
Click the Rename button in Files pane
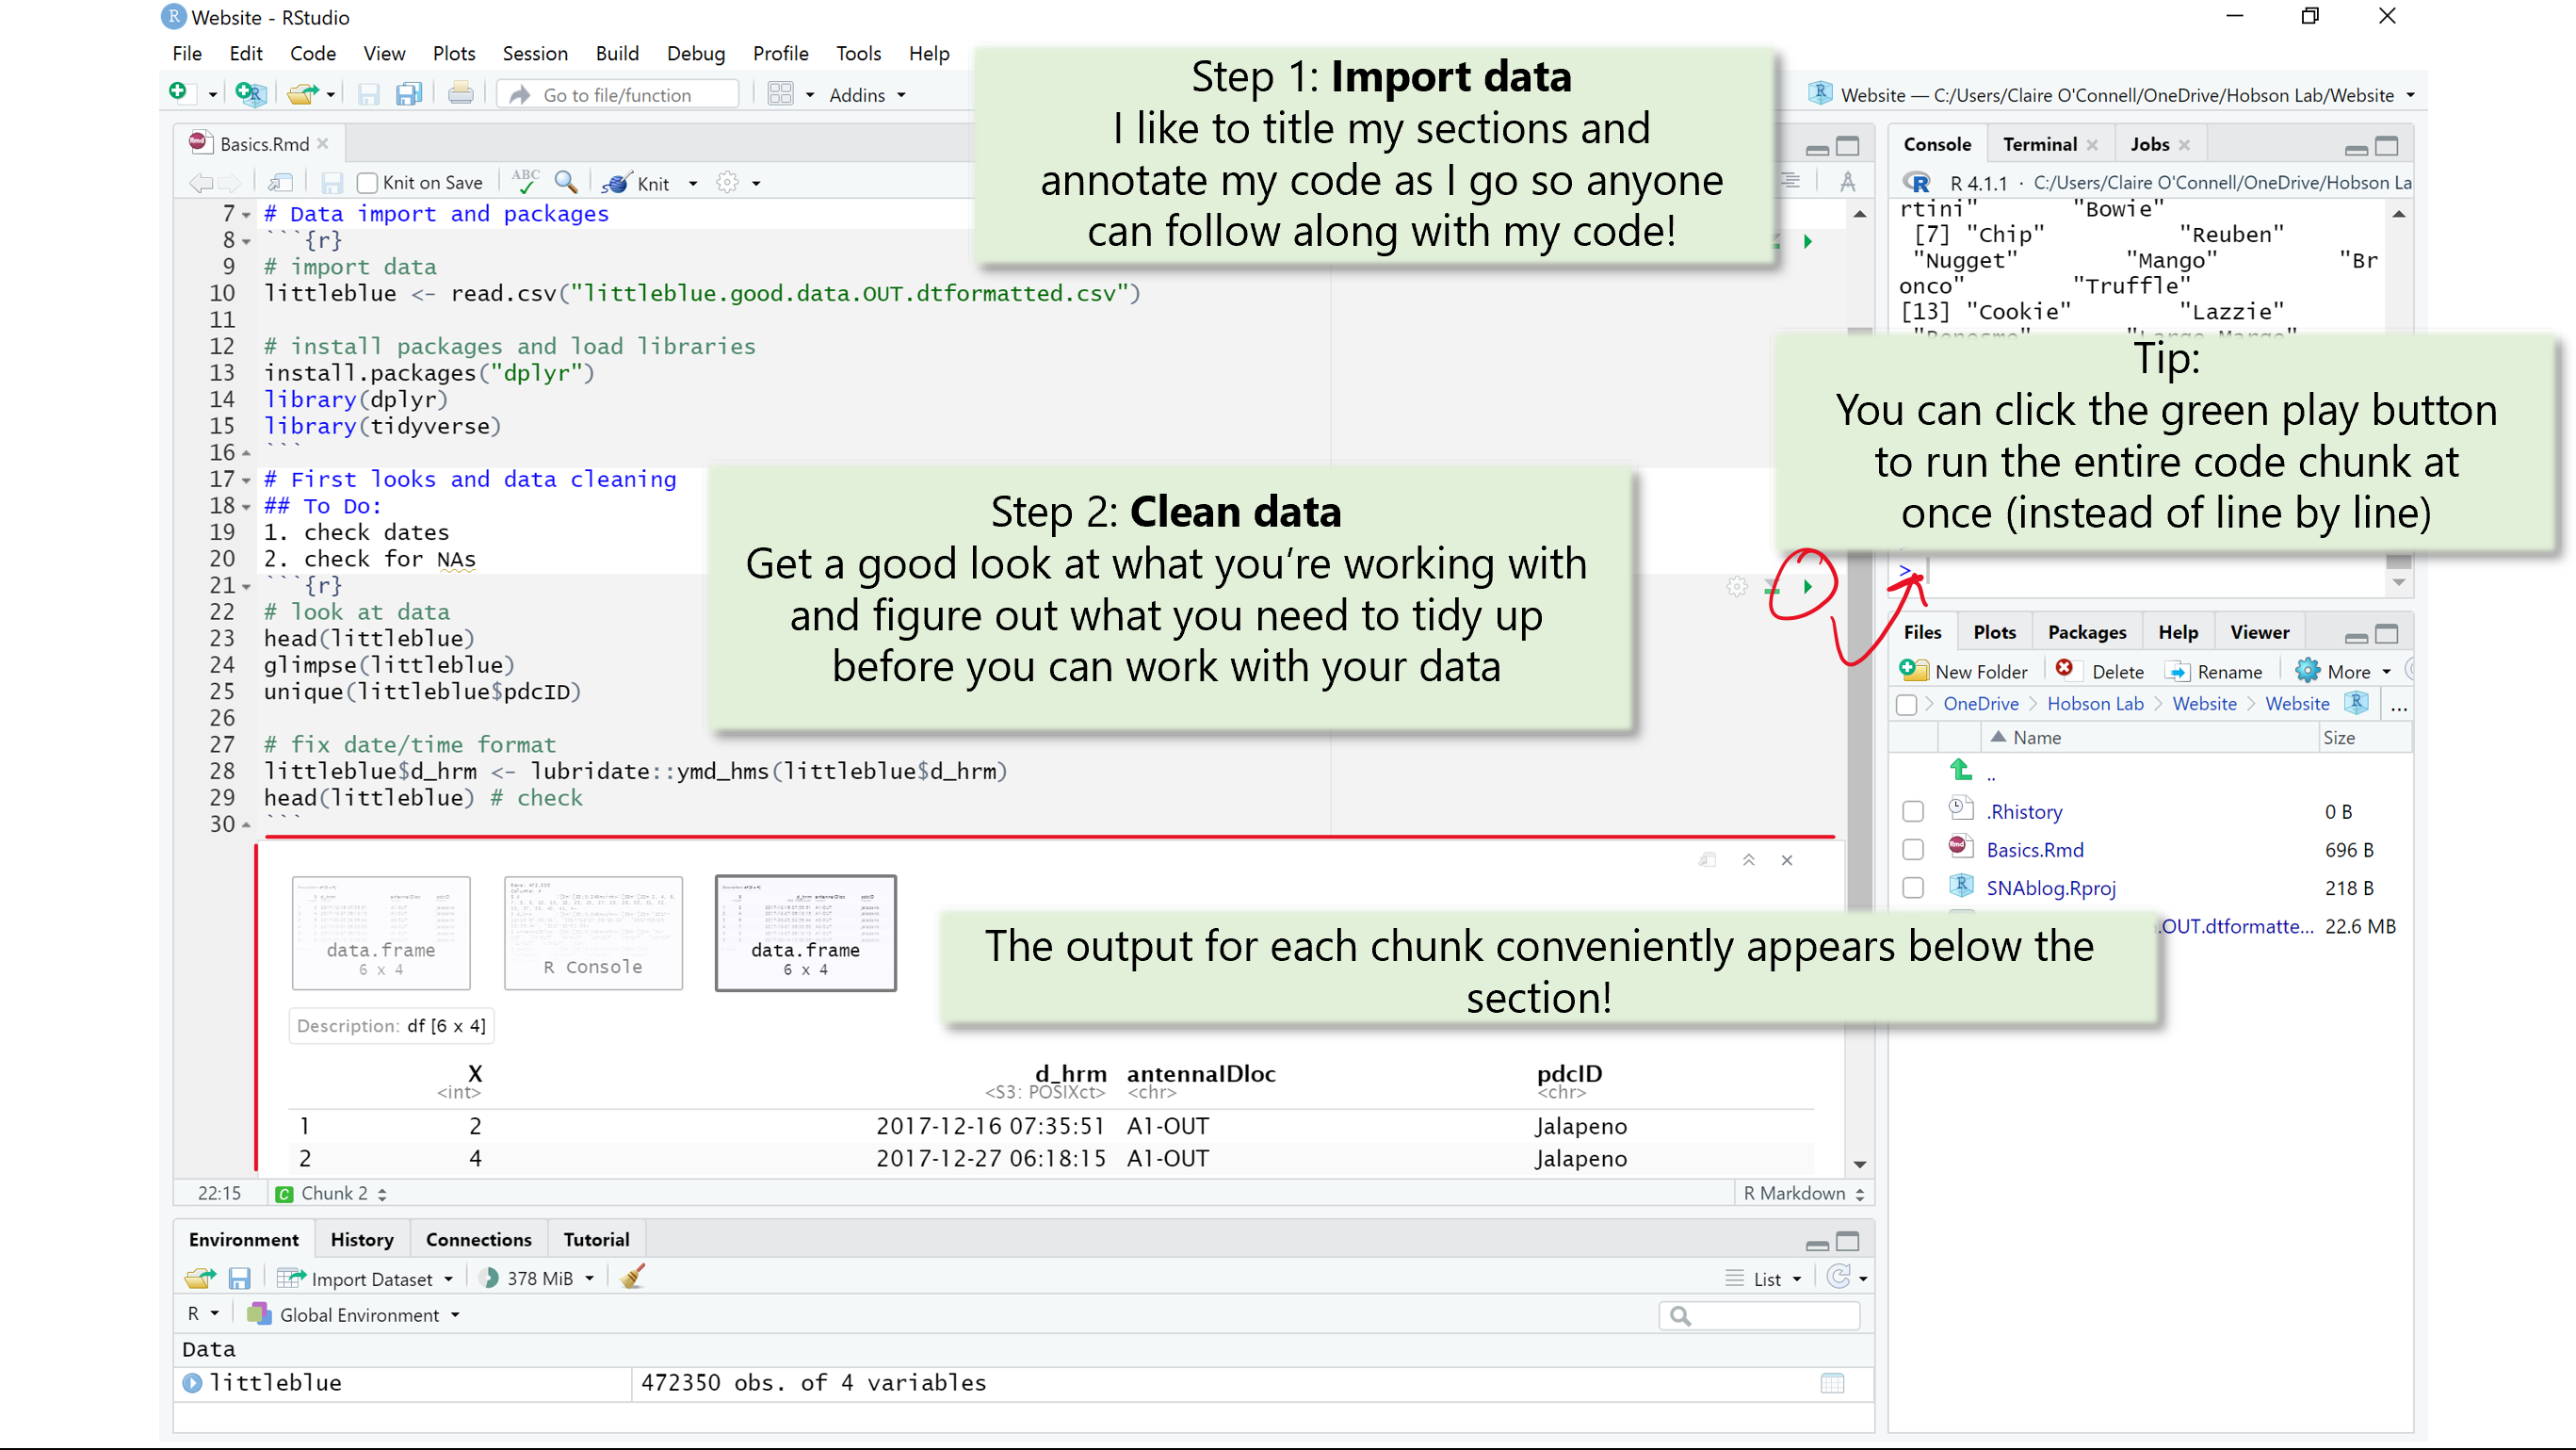pos(2213,671)
